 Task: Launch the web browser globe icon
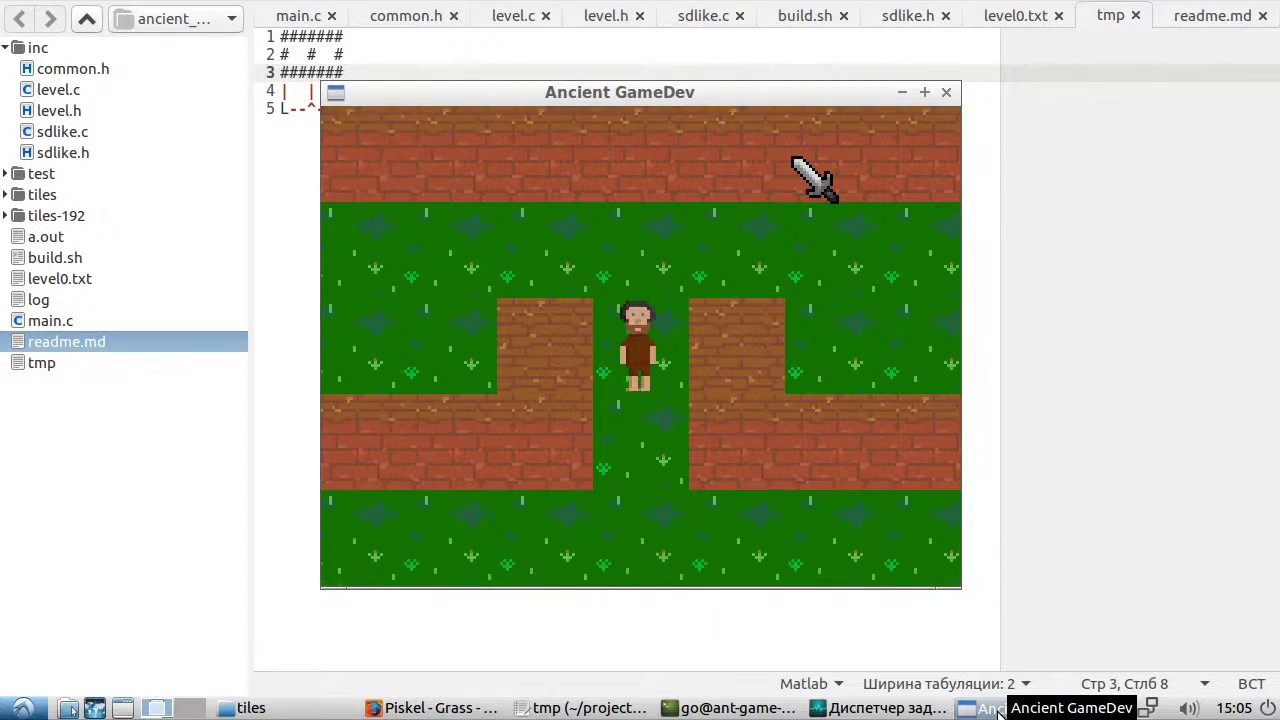coord(95,708)
